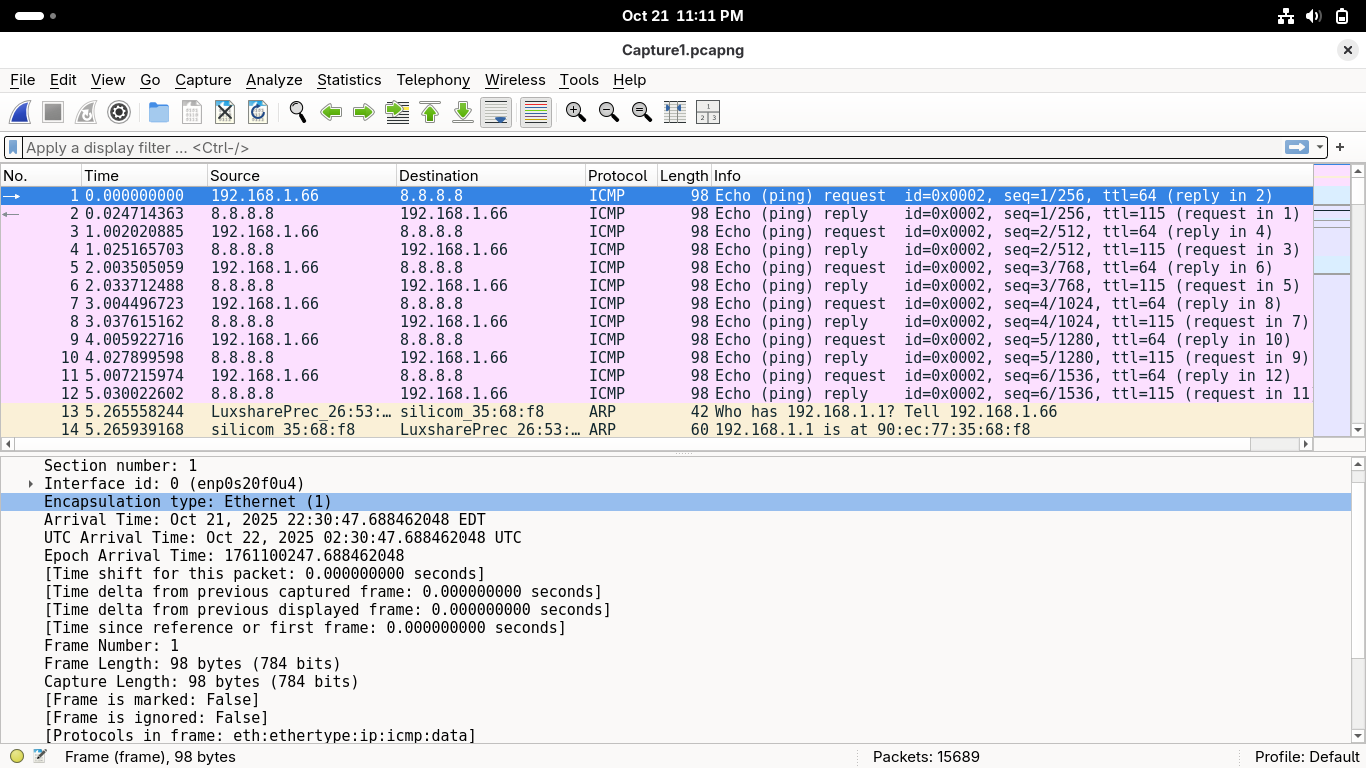1366x768 pixels.
Task: Open the Analyze menu
Action: (274, 80)
